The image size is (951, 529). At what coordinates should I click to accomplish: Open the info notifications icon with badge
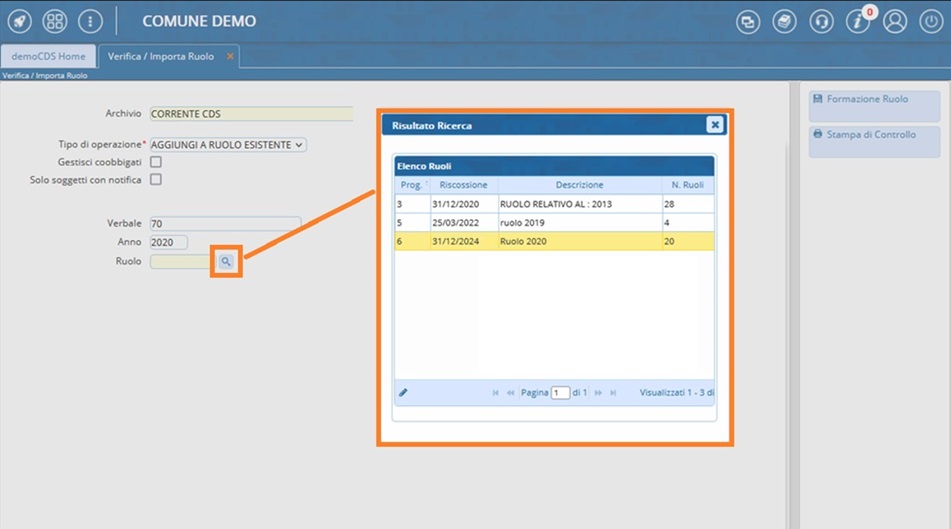[857, 21]
